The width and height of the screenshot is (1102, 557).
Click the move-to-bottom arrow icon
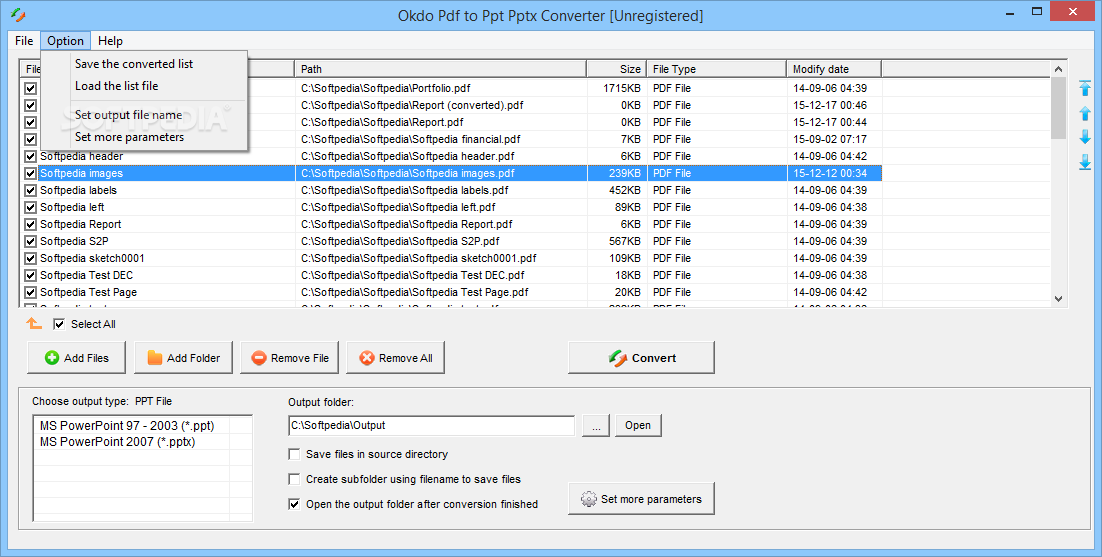(1085, 162)
